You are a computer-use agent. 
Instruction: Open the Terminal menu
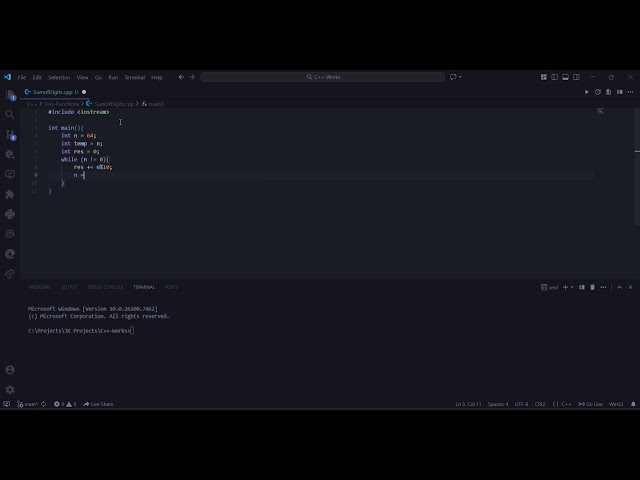(x=135, y=77)
